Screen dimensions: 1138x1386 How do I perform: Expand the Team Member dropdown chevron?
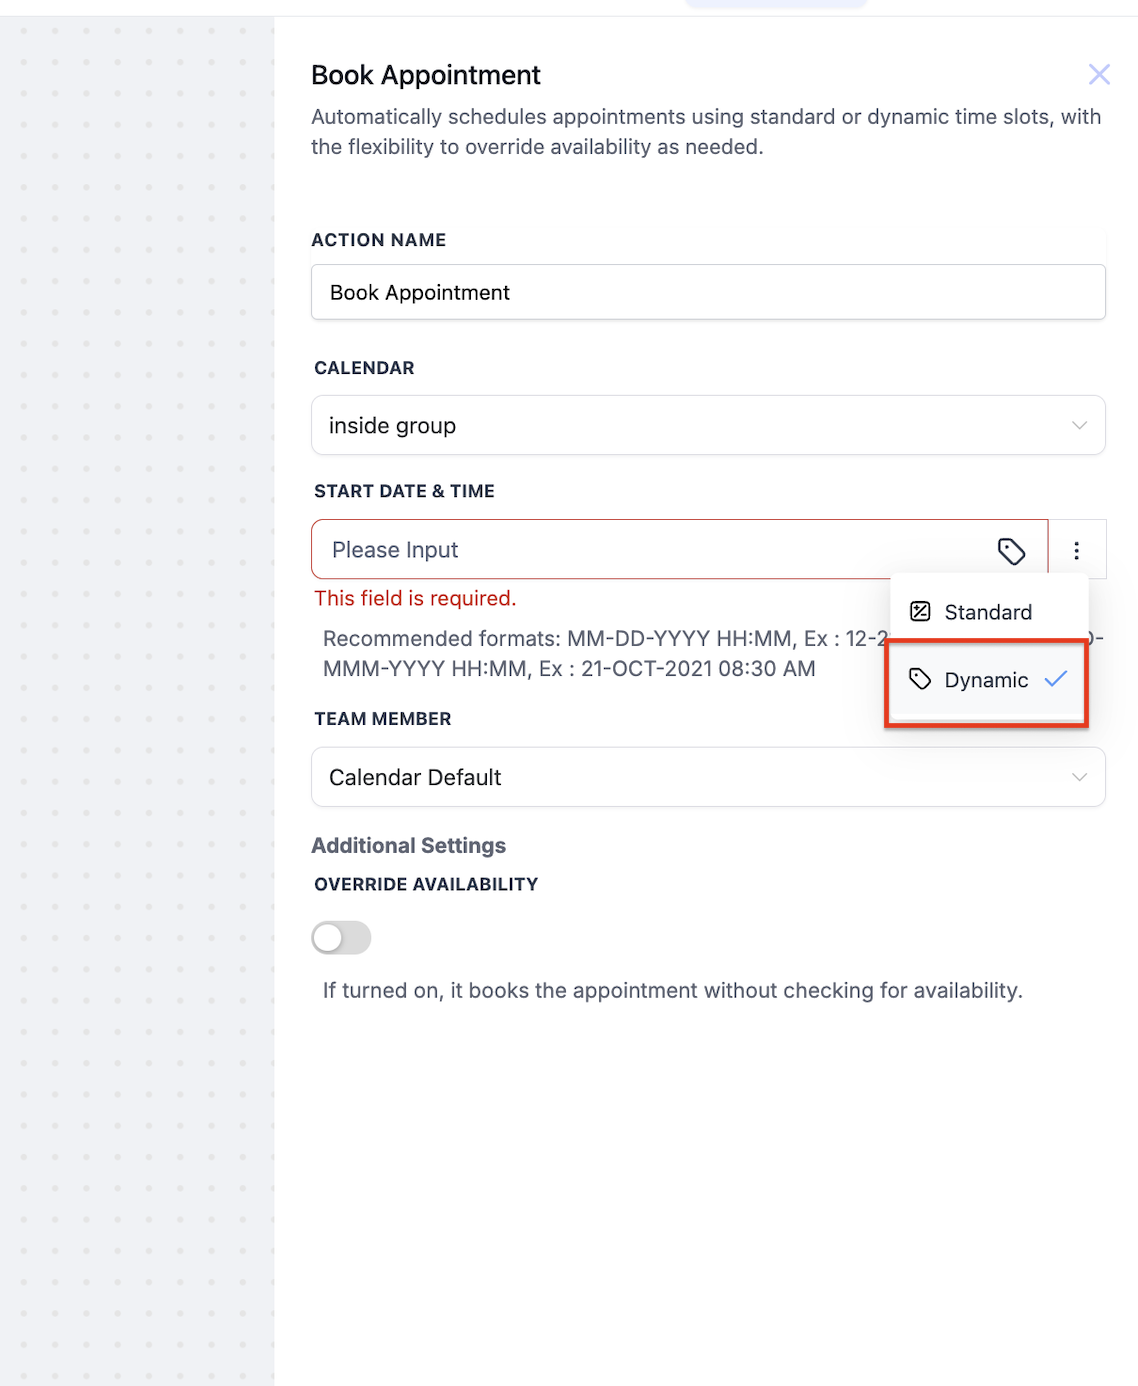pos(1079,778)
